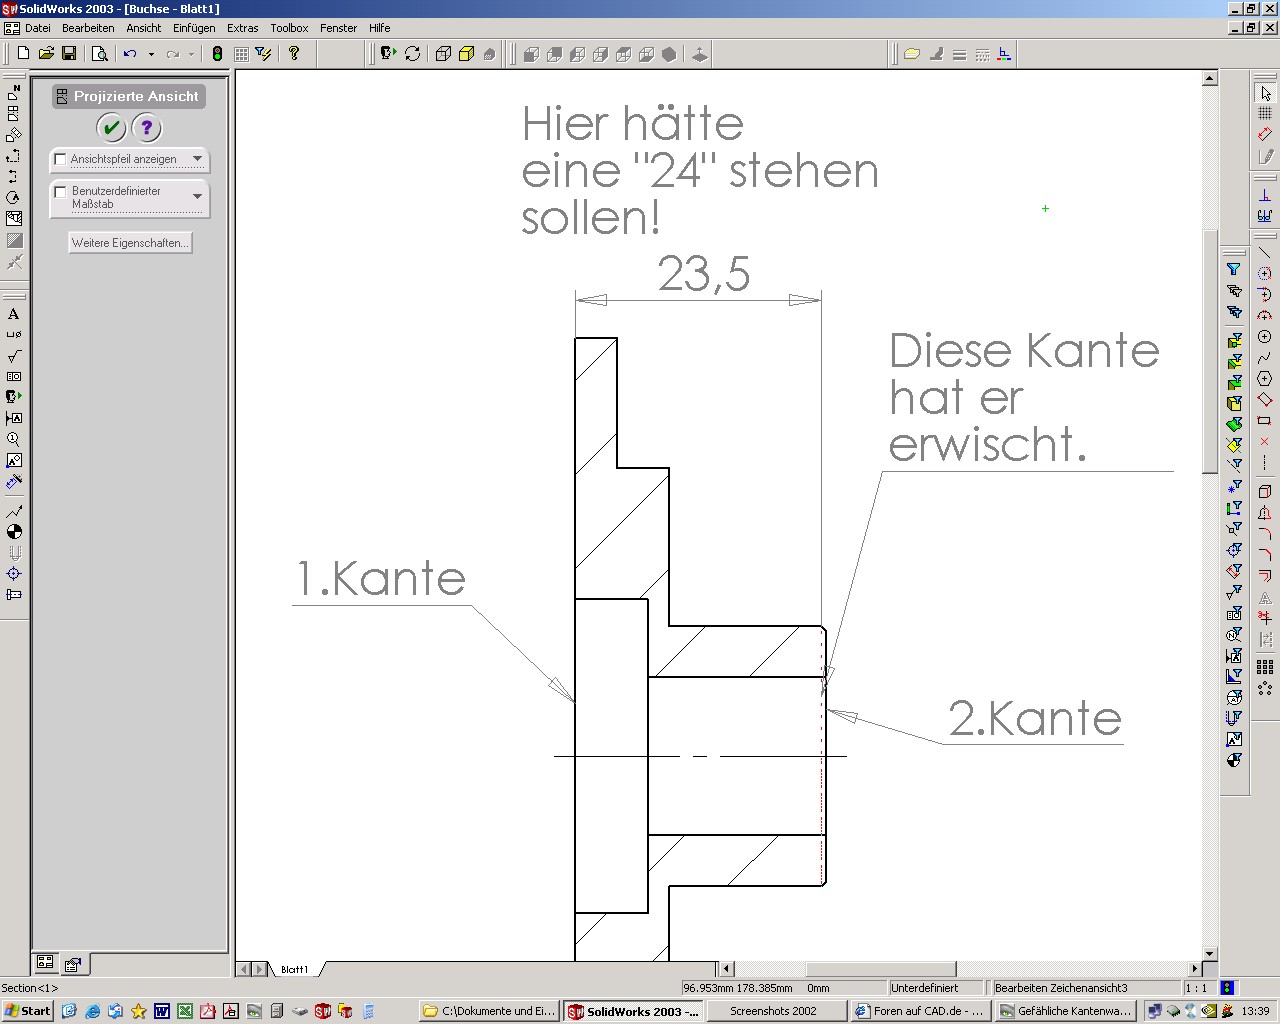
Task: Tick the Benutzerdefinierter Maßstab checkbox
Action: 60,191
